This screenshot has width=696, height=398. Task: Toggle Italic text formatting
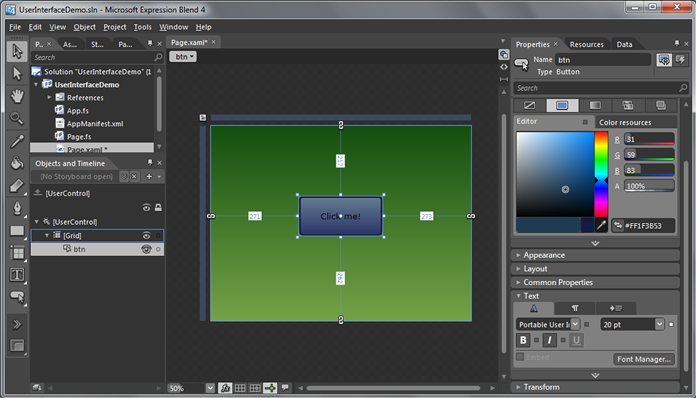550,340
